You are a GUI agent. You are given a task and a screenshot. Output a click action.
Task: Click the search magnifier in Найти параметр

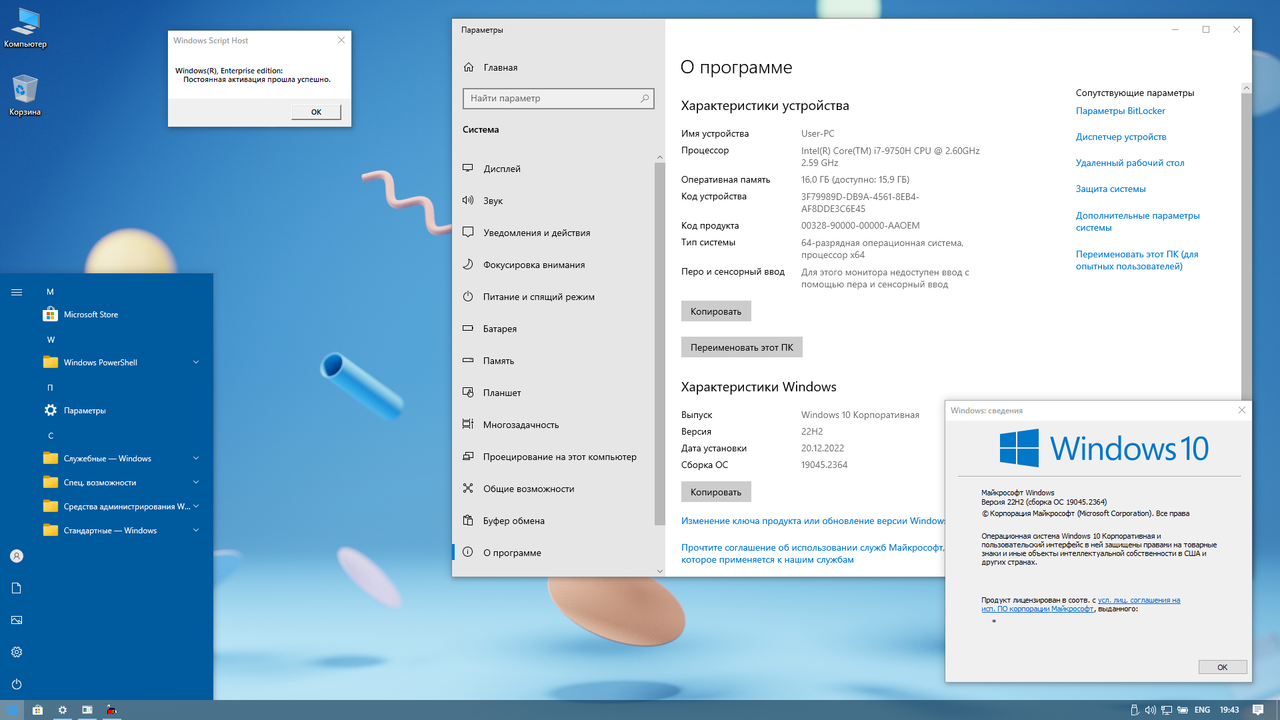click(x=645, y=99)
